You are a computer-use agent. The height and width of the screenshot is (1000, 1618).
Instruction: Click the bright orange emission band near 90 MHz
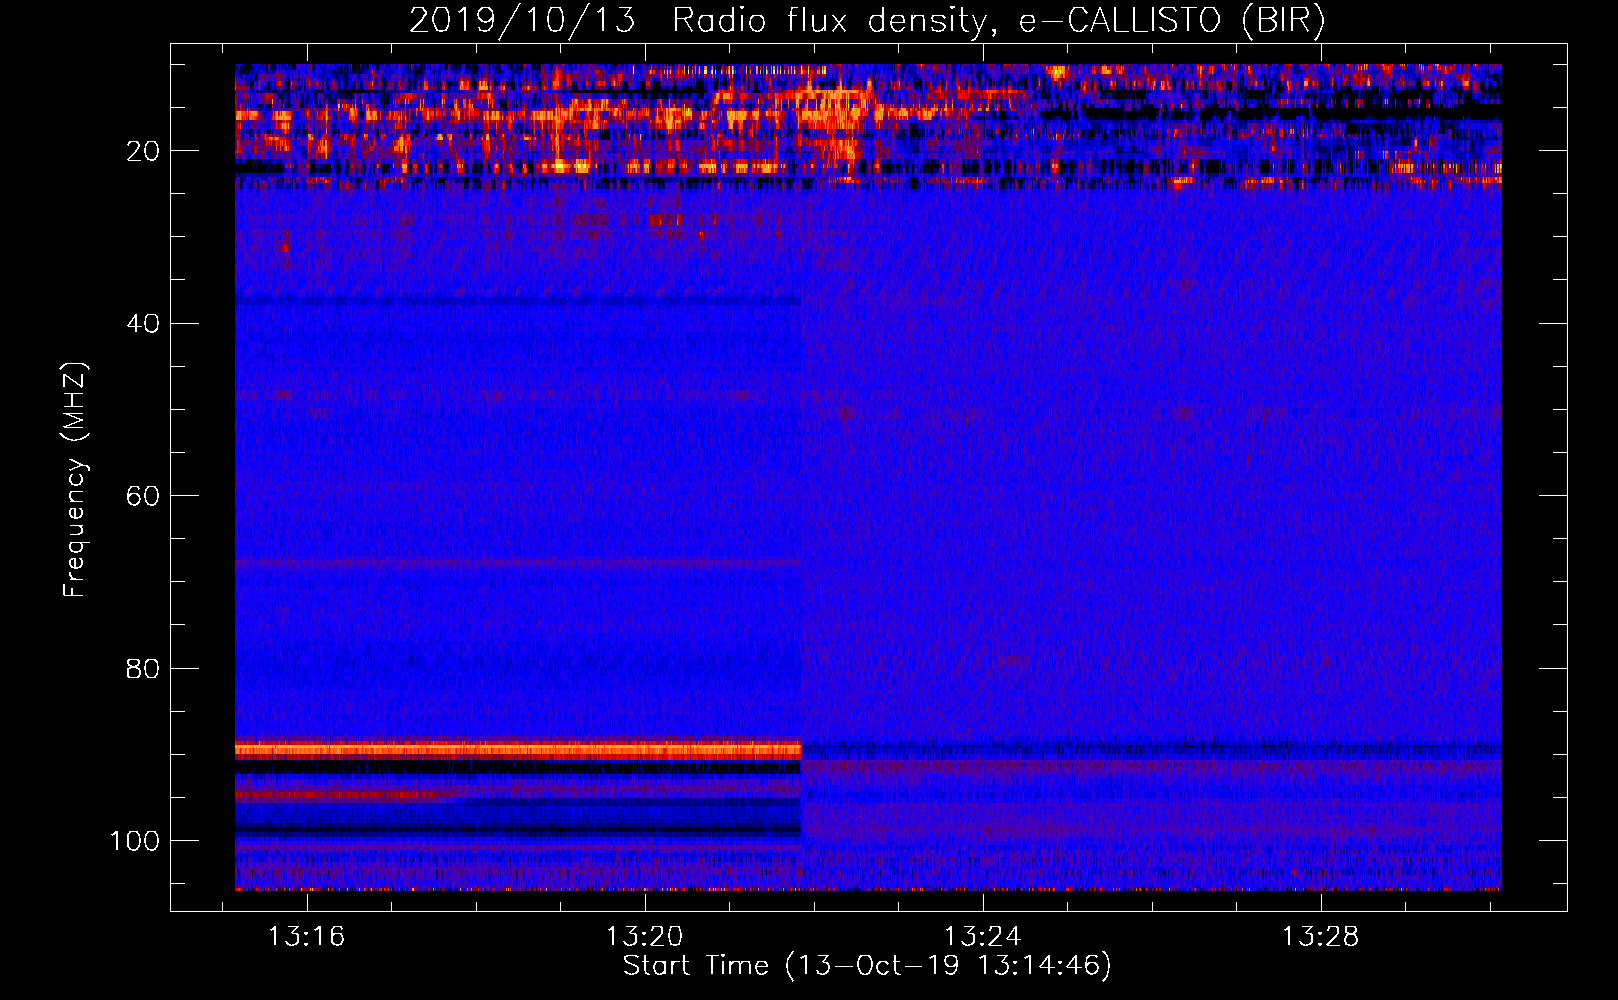[518, 750]
